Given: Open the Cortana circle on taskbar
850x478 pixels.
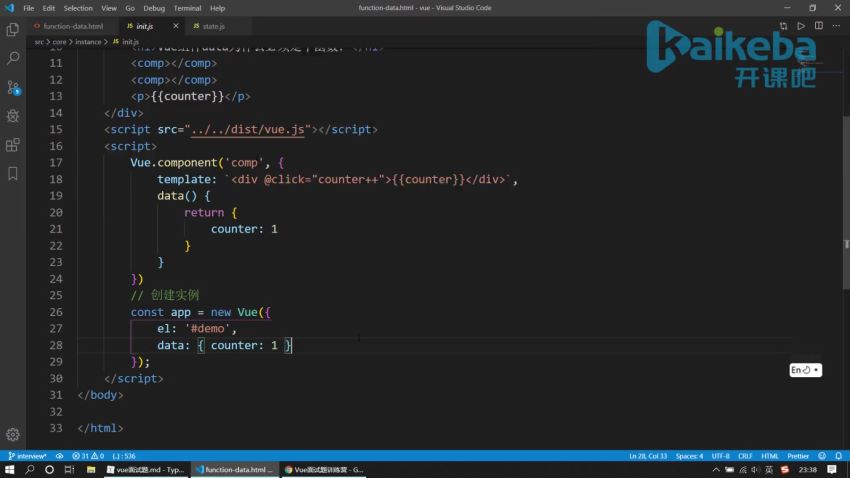Looking at the screenshot, I should (x=49, y=470).
